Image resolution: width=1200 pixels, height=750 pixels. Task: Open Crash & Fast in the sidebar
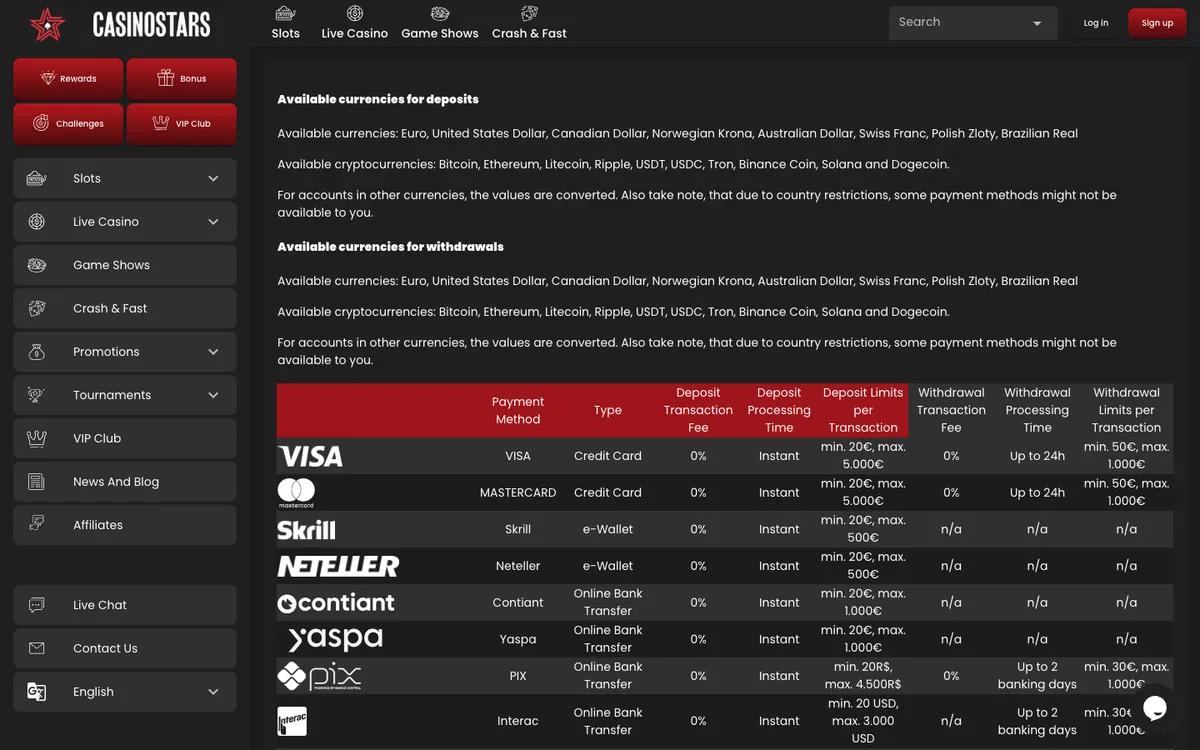[125, 308]
